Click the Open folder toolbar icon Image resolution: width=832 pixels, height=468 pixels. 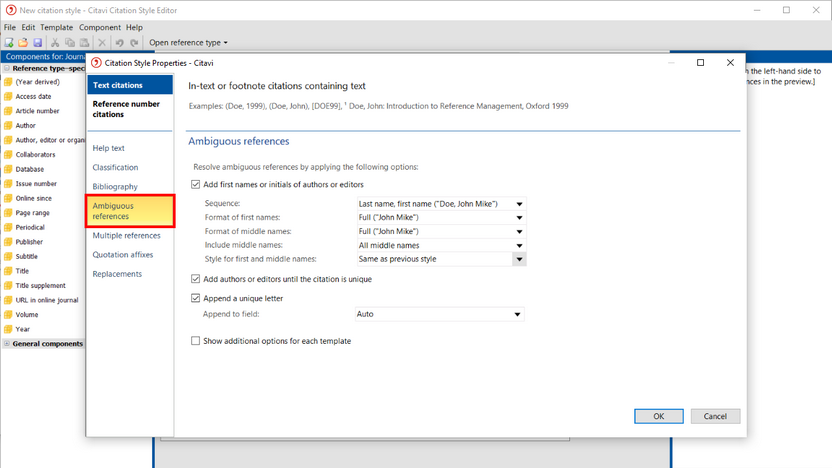[23, 42]
